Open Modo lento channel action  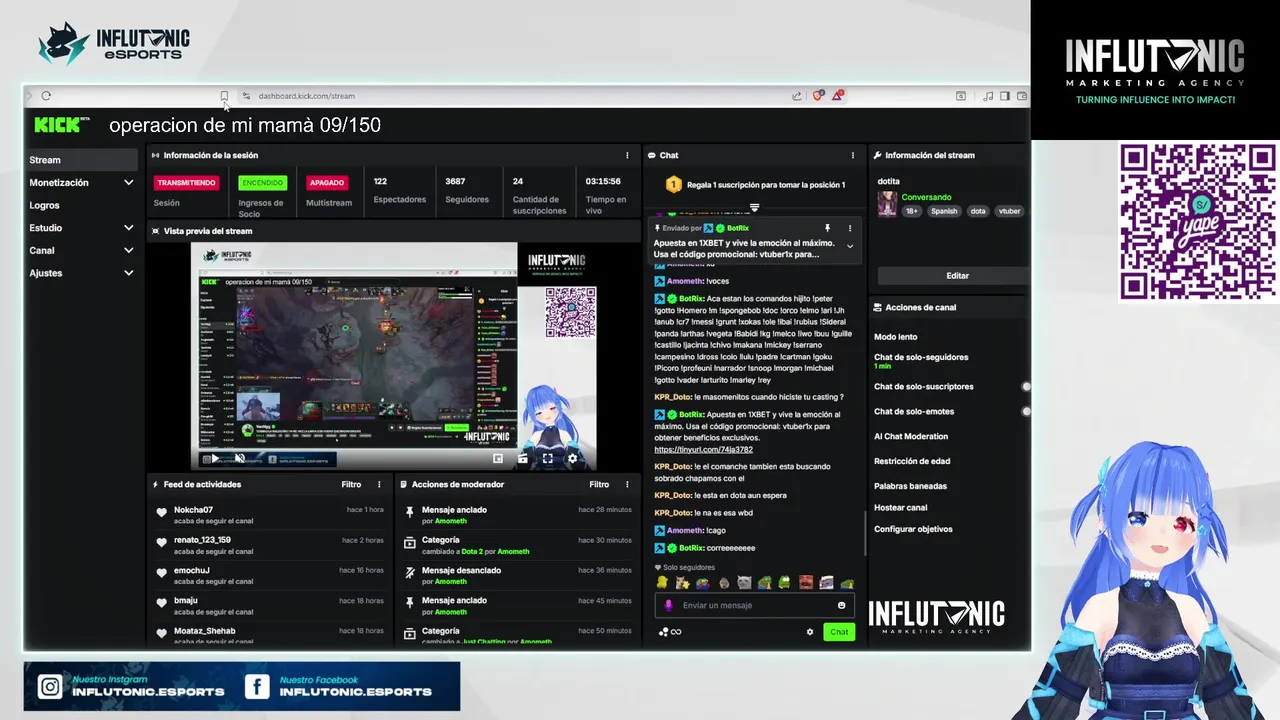tap(895, 337)
